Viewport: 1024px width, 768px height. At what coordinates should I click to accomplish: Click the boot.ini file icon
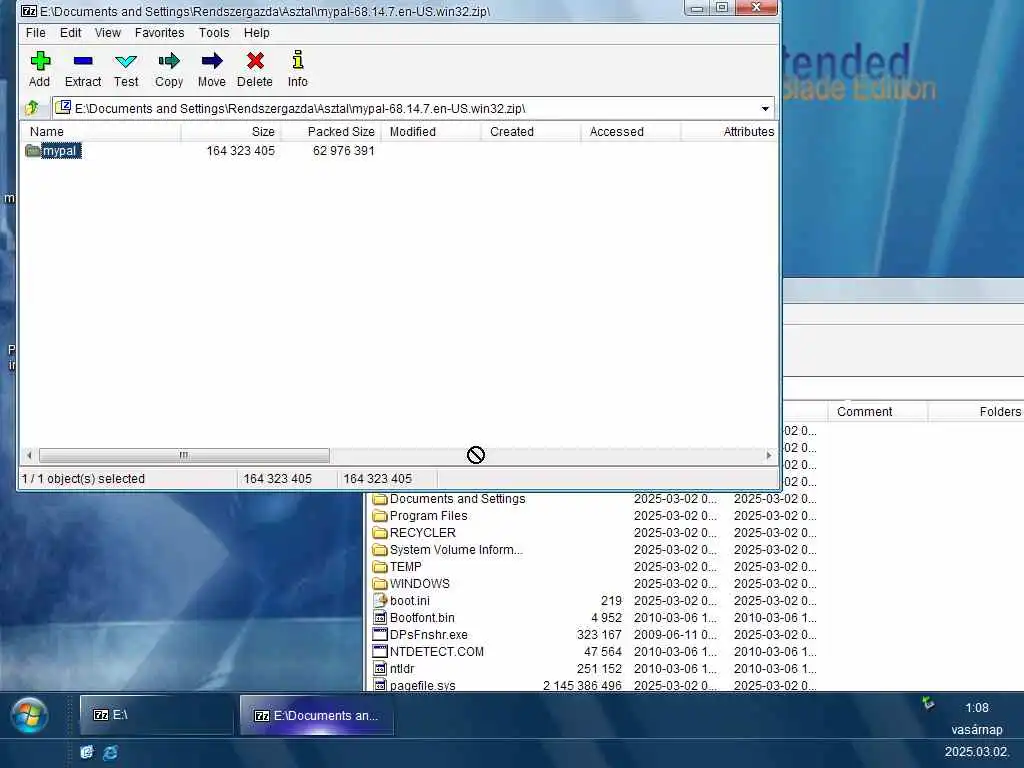tap(380, 601)
